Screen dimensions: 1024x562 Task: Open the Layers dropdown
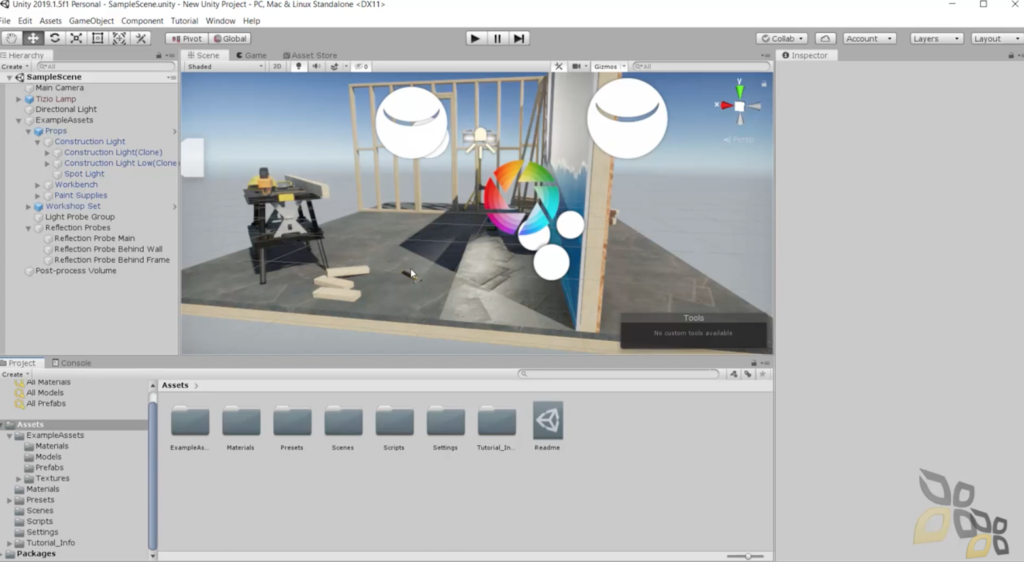click(936, 39)
